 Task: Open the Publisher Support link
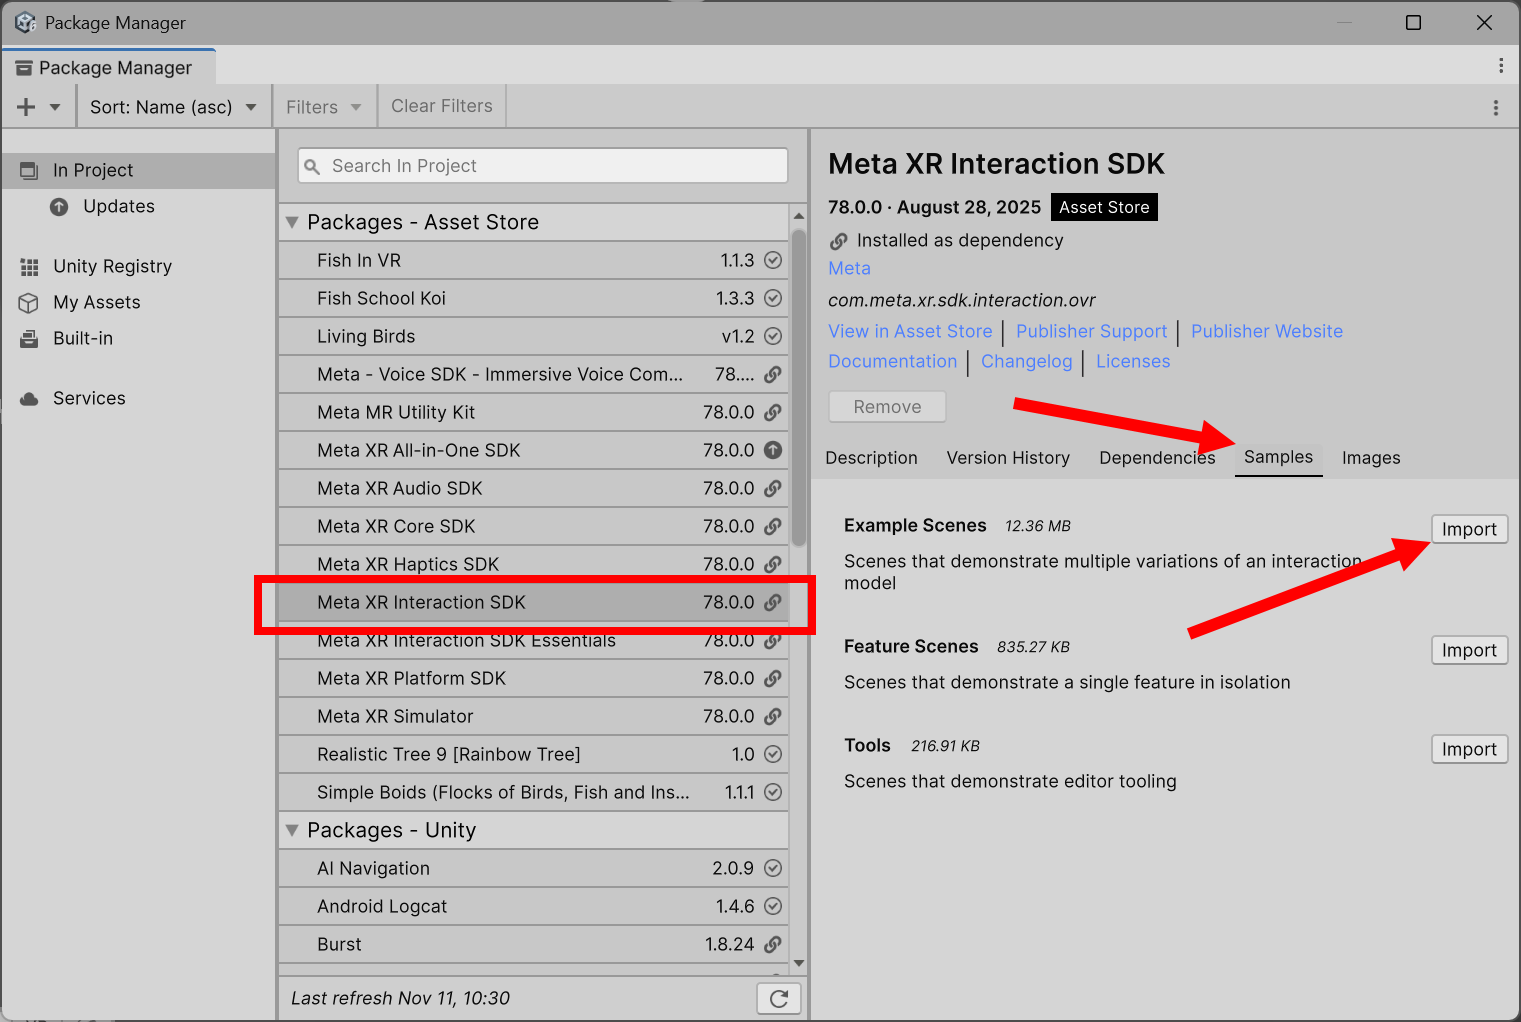click(x=1091, y=331)
